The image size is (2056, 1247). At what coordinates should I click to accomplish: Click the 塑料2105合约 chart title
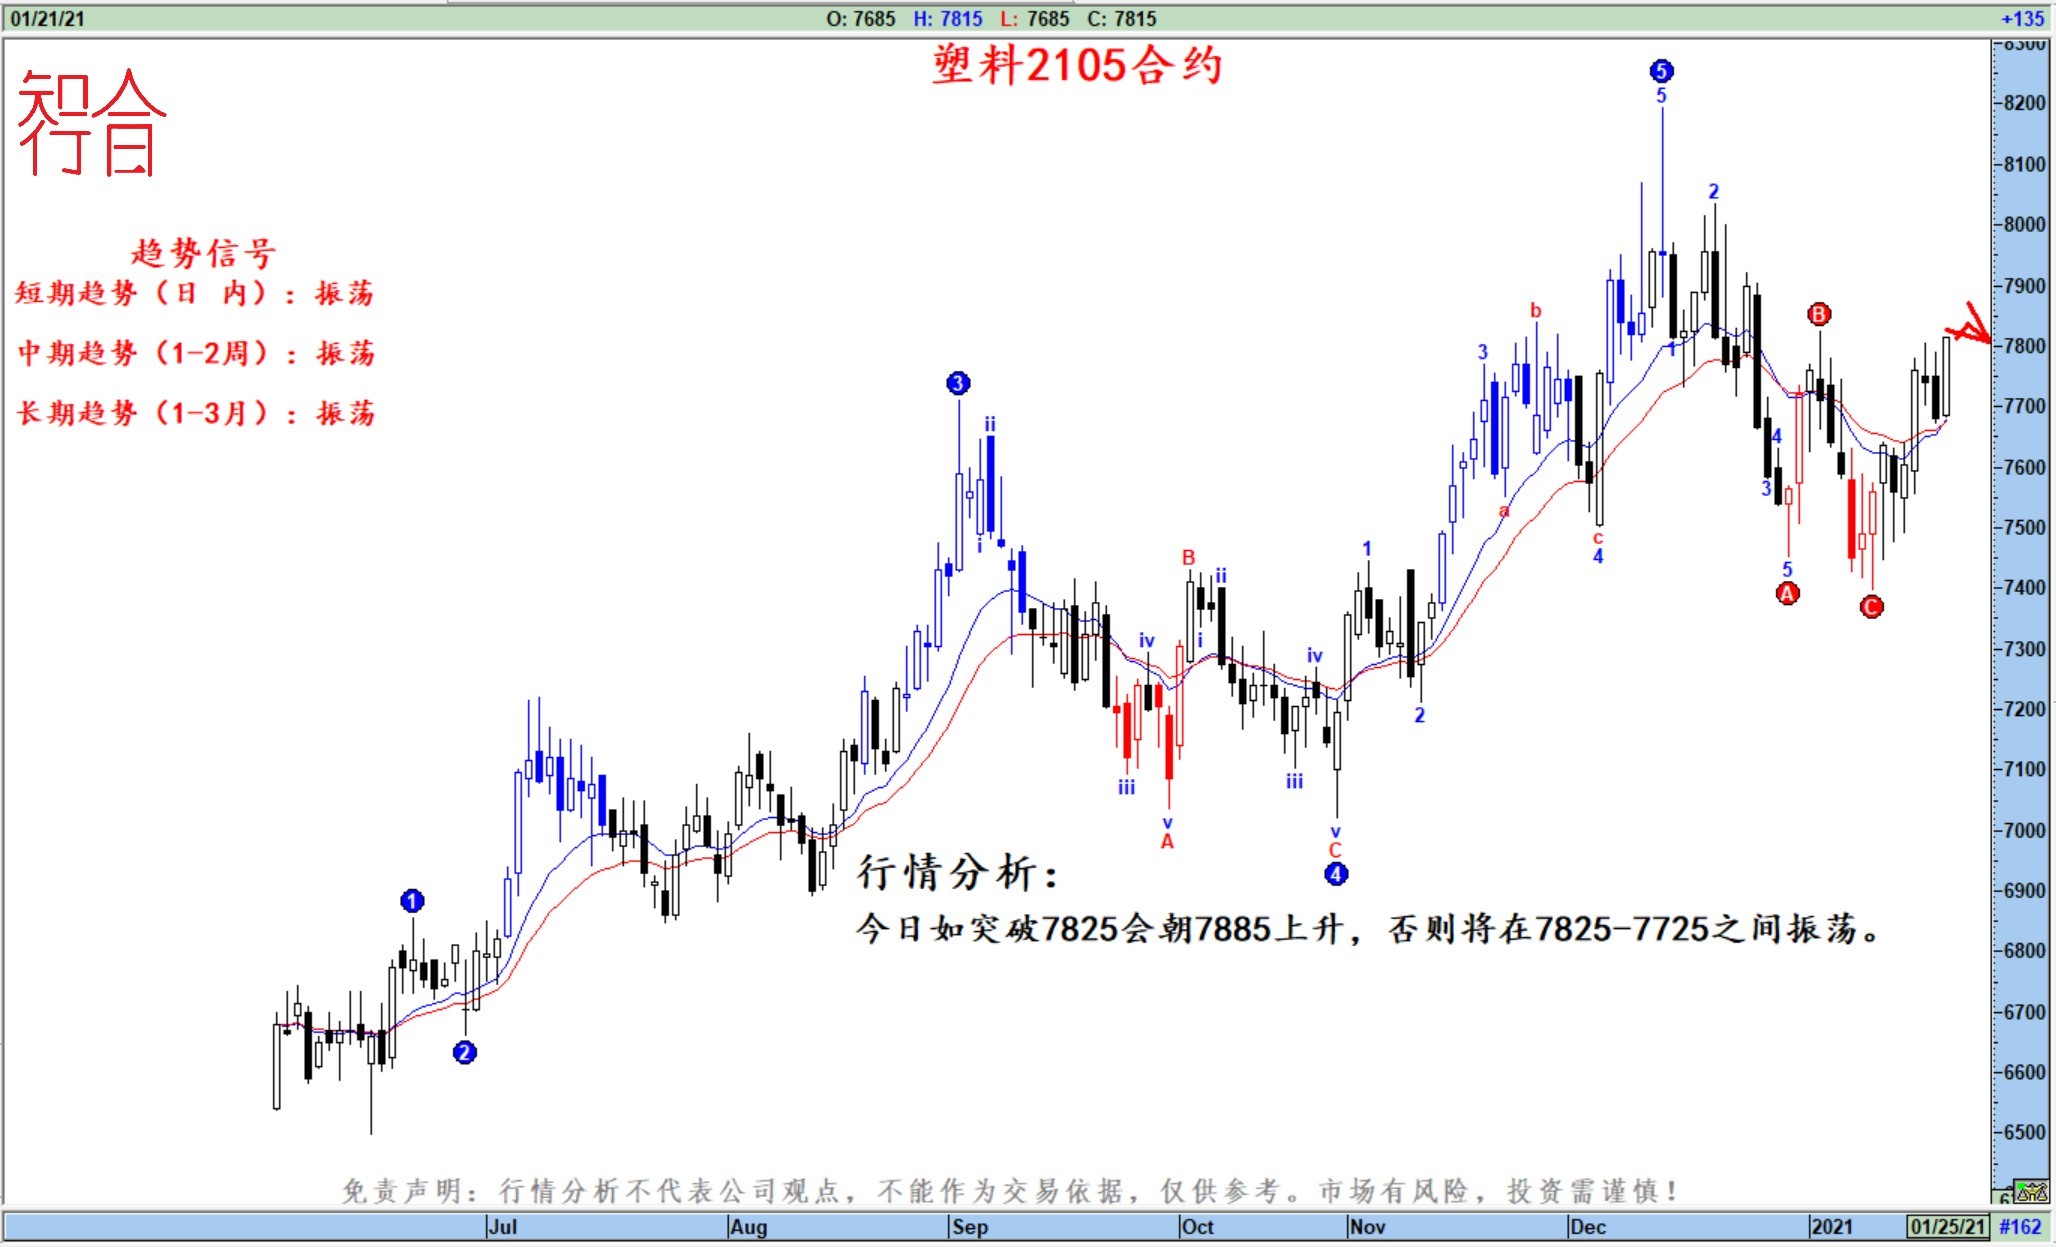[x=1077, y=66]
